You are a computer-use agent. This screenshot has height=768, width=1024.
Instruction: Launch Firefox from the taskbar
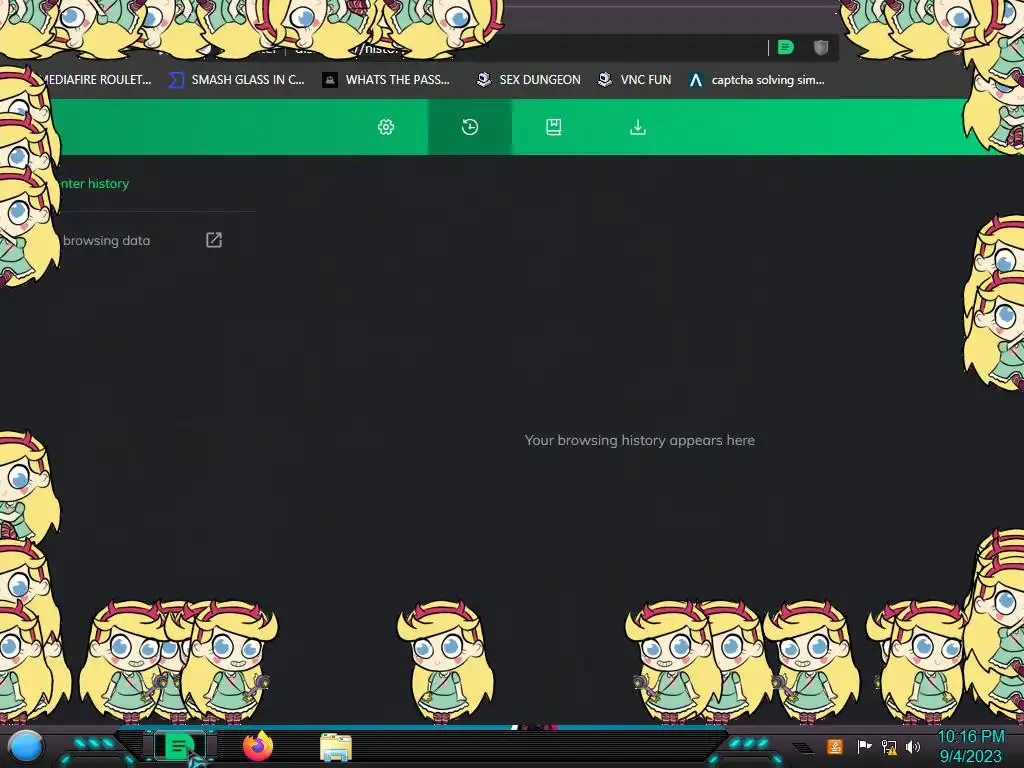point(258,746)
